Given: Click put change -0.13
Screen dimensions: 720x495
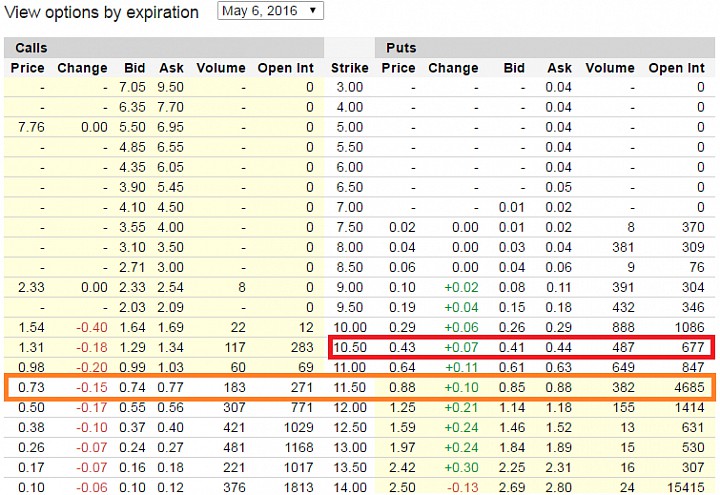Looking at the screenshot, I should [463, 487].
